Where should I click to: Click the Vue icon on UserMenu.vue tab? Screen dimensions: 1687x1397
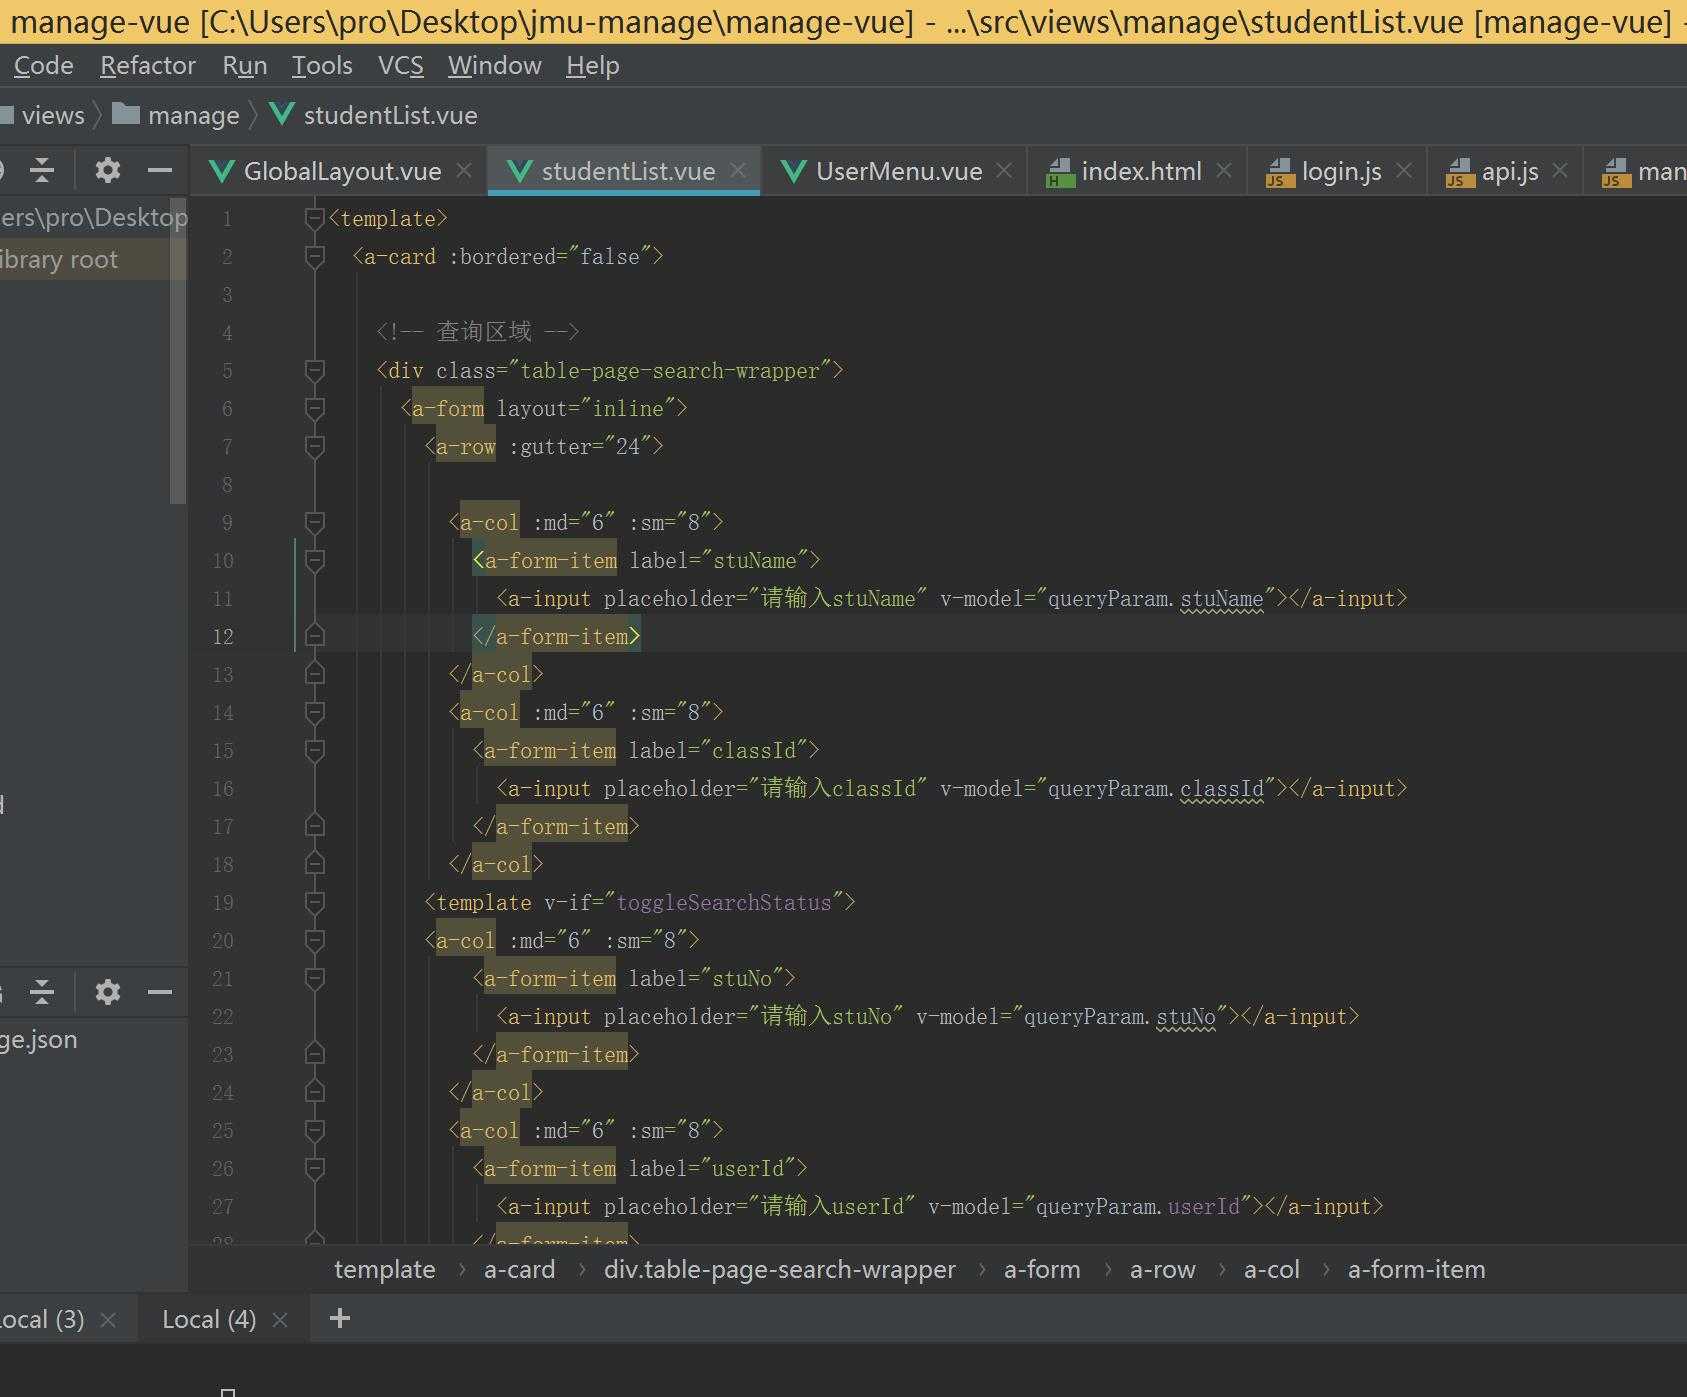(794, 171)
